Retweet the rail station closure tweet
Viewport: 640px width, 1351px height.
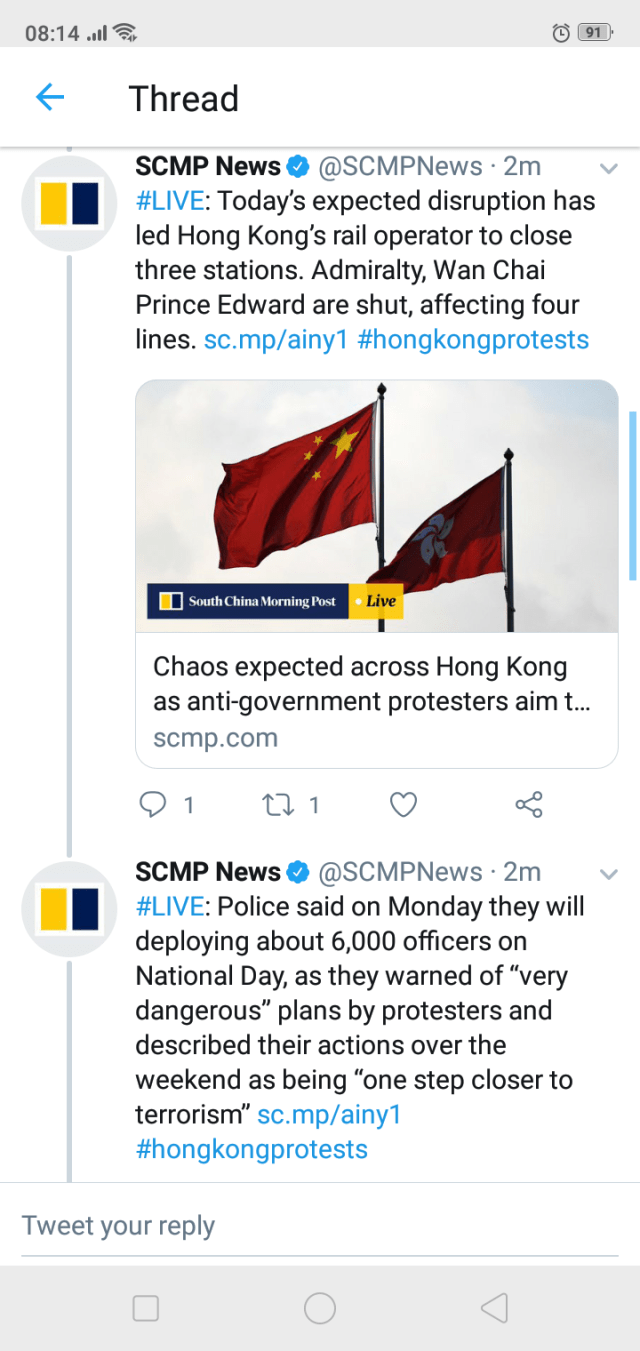pyautogui.click(x=275, y=805)
